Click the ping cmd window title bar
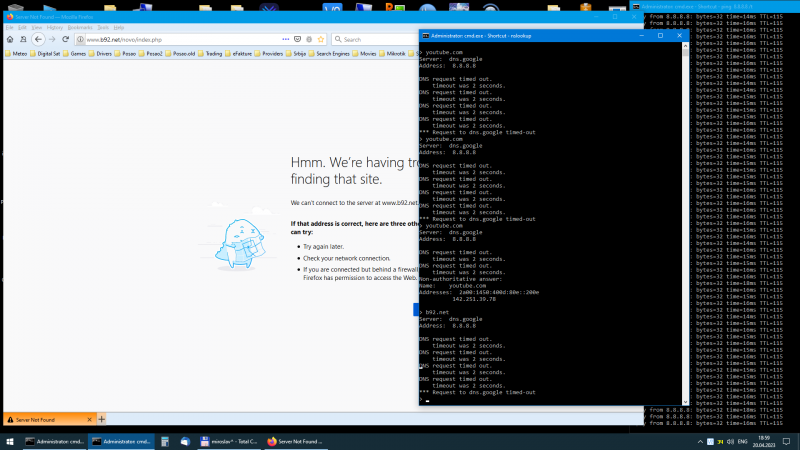Image resolution: width=800 pixels, height=450 pixels. (714, 7)
